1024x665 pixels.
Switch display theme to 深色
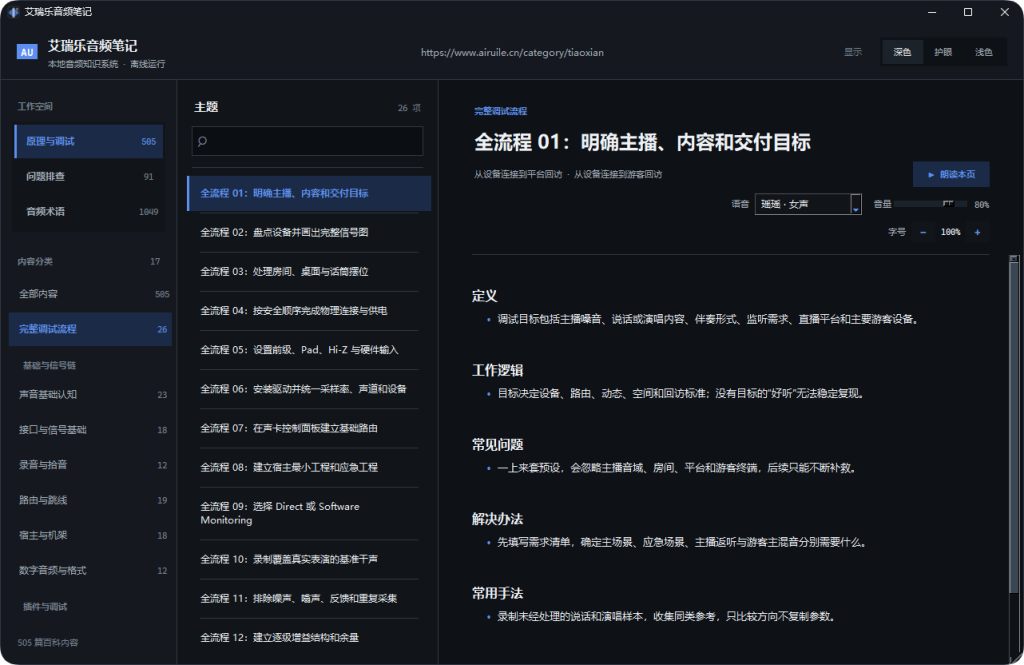[x=903, y=52]
